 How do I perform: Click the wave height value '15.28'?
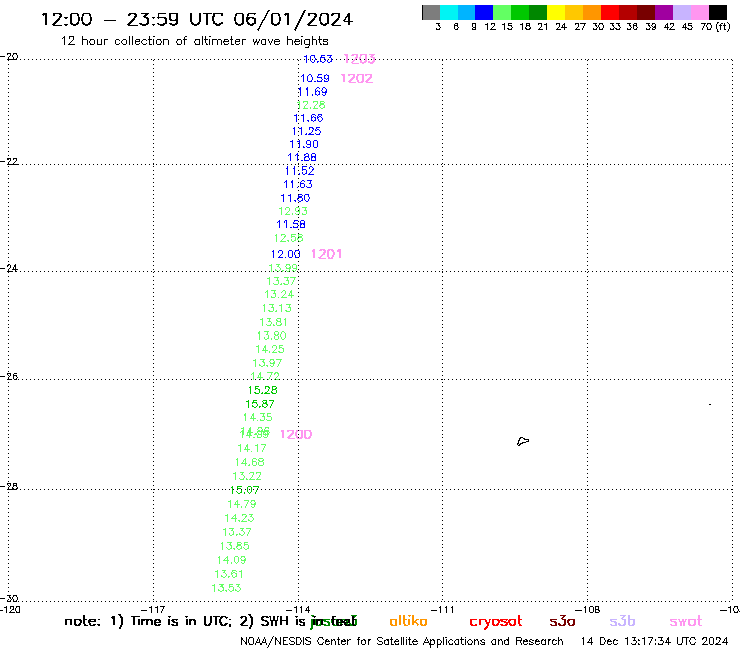coord(262,390)
